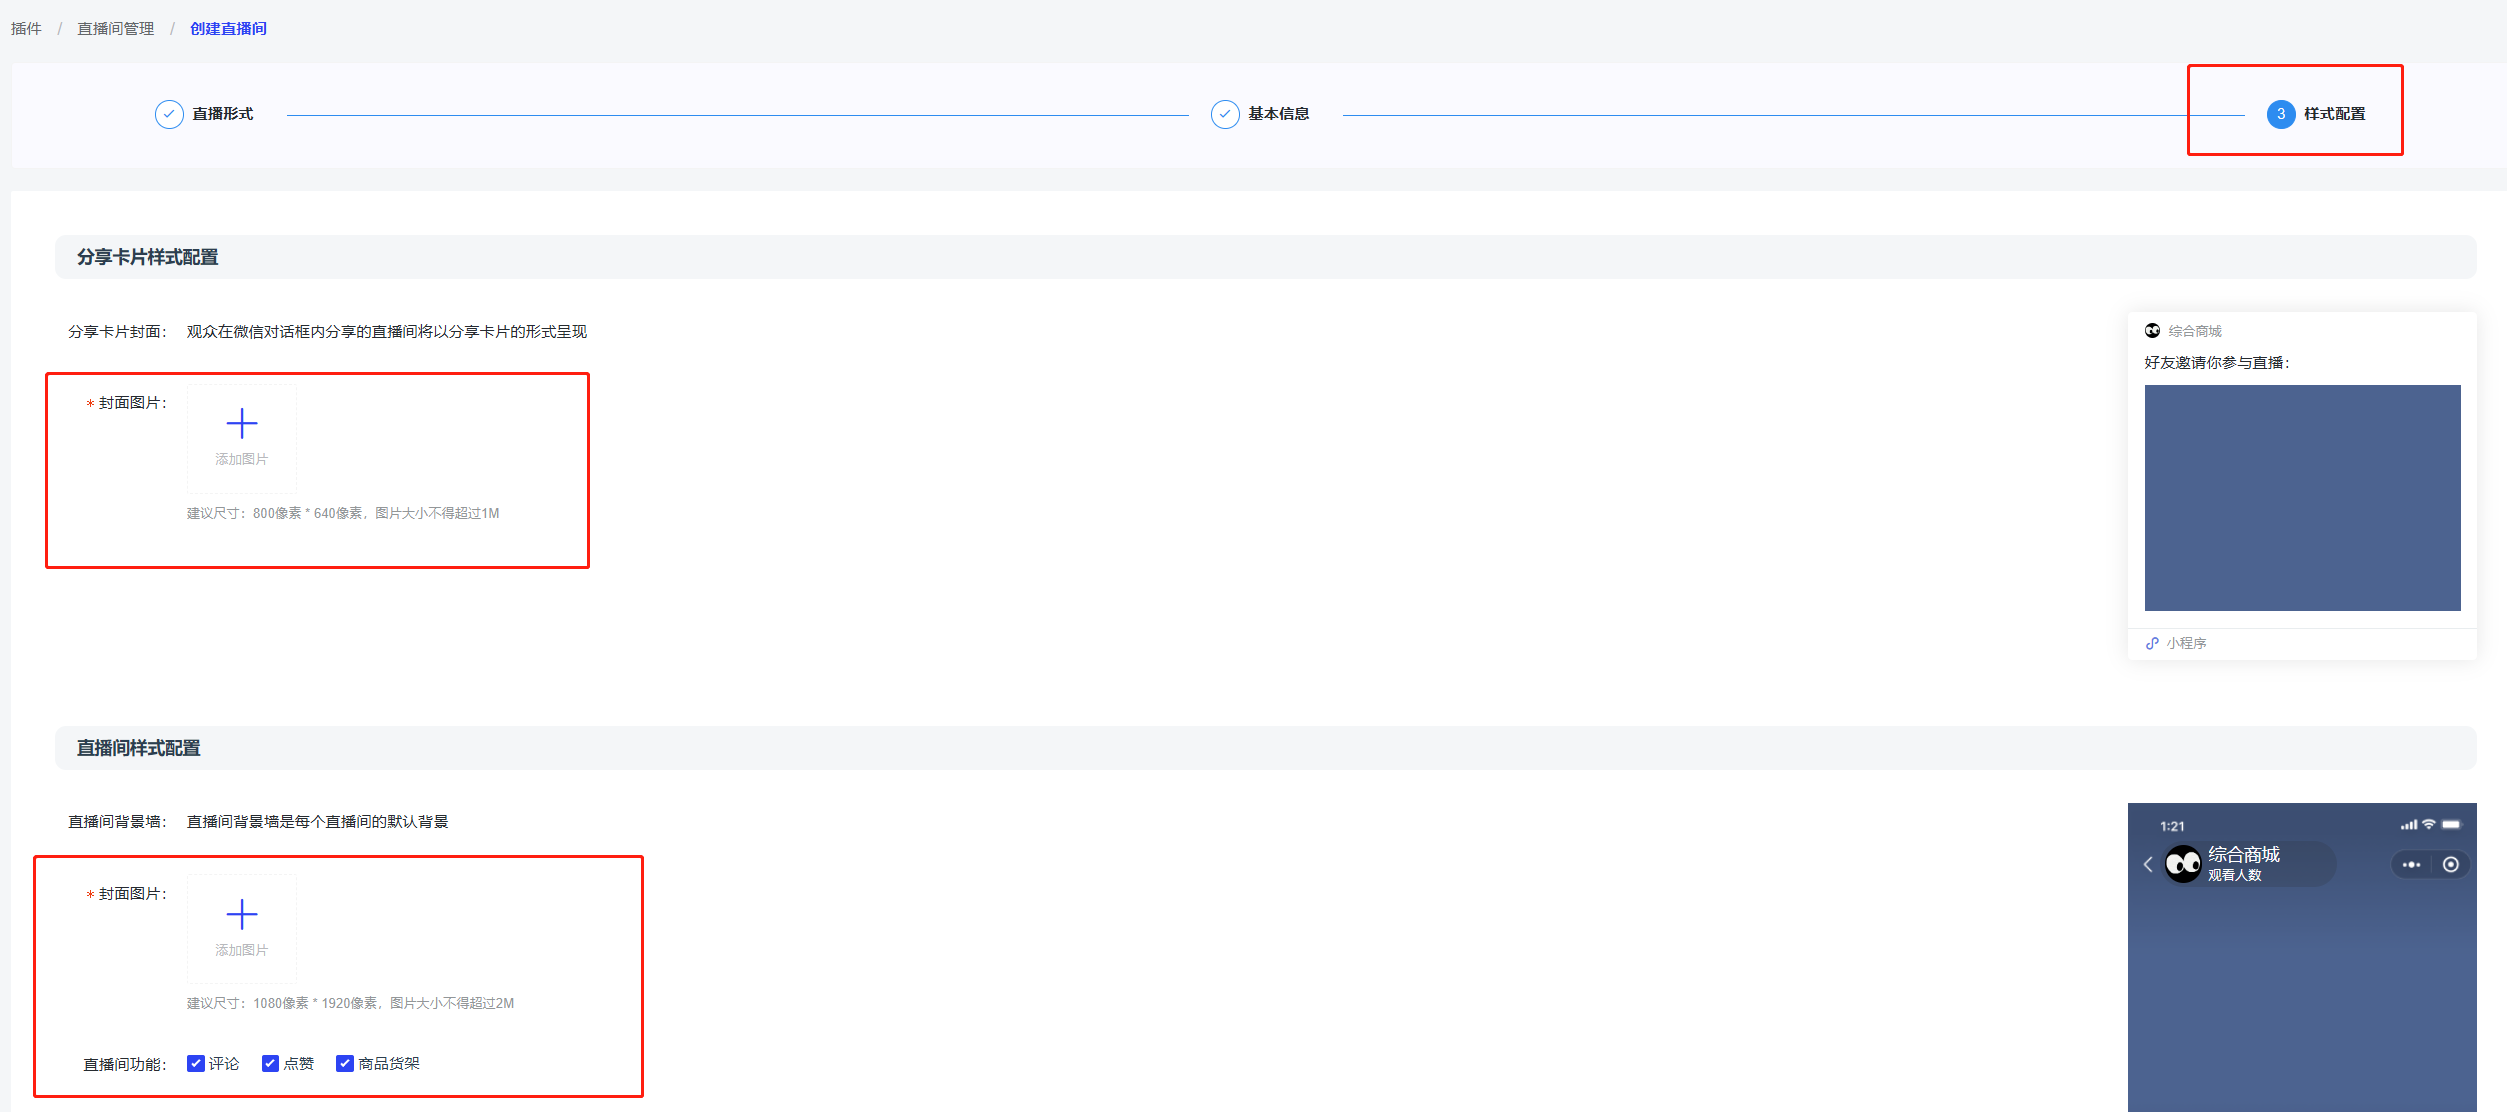Screen dimensions: 2507x1112
Task: Open 直播间管理 breadcrumb link
Action: pos(116,28)
